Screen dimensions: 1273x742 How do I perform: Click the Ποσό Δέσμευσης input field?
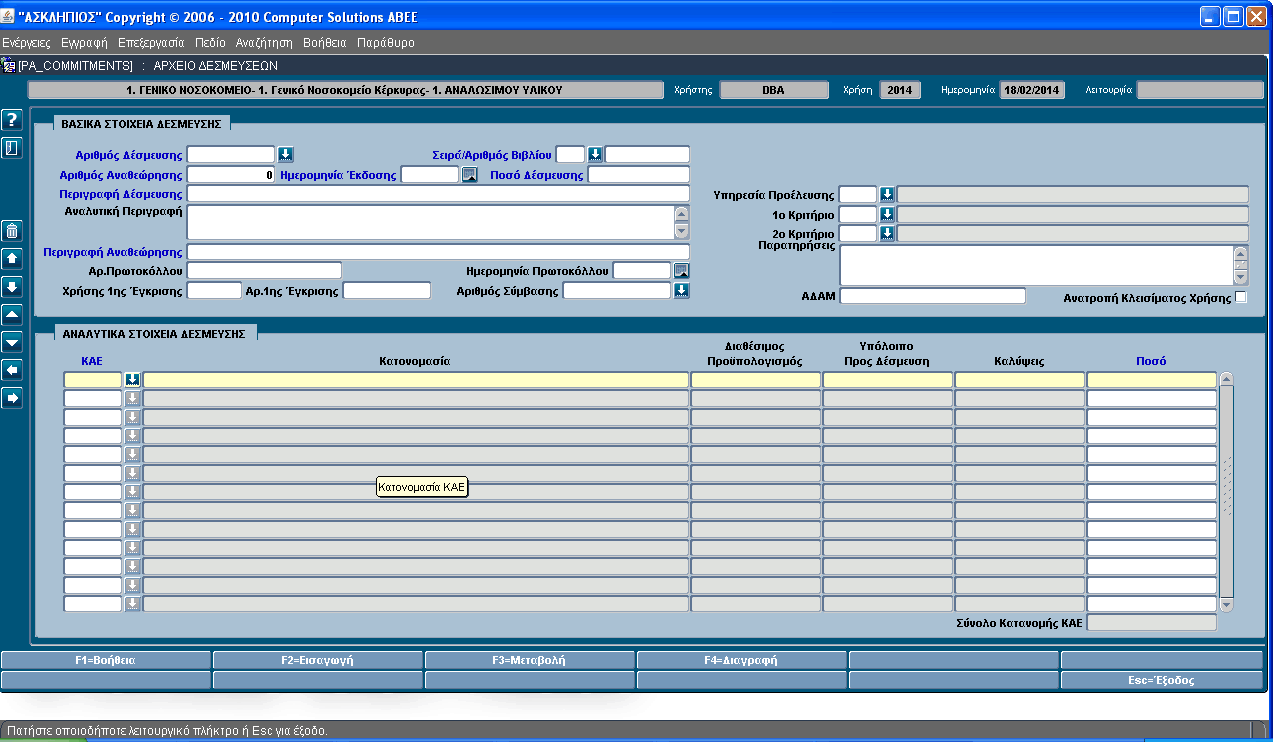pyautogui.click(x=638, y=175)
